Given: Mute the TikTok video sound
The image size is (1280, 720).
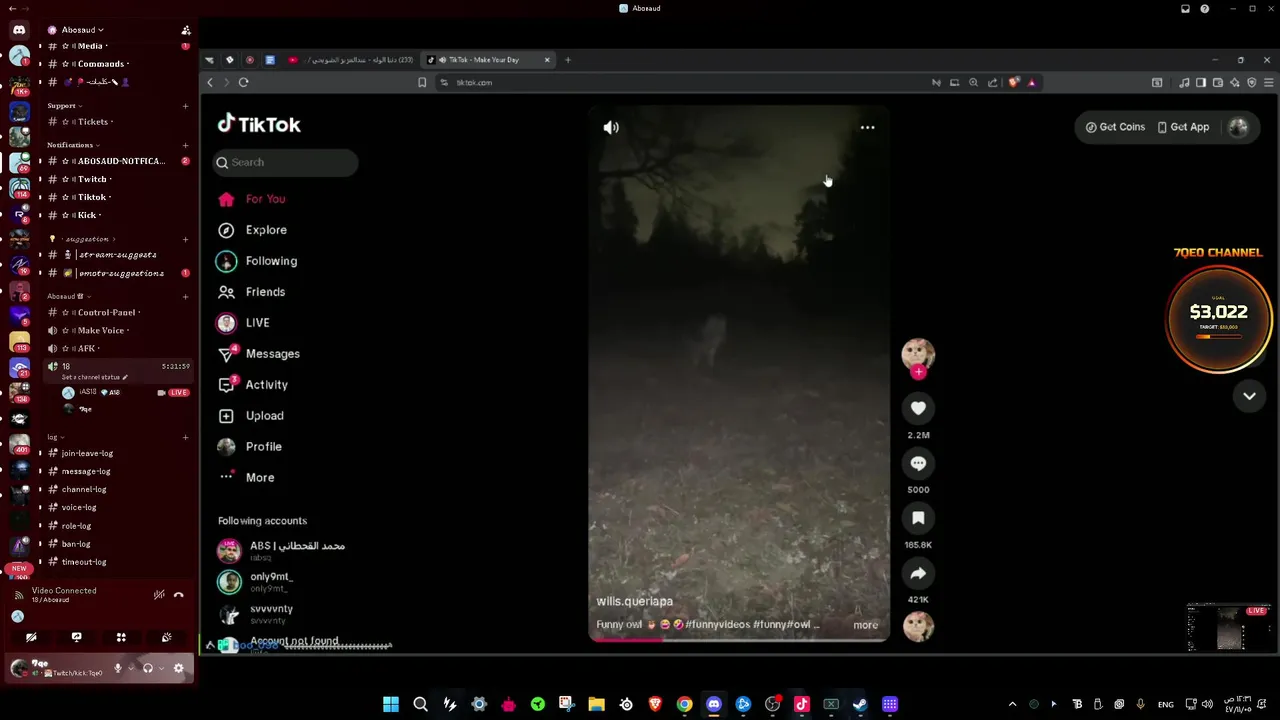Looking at the screenshot, I should (611, 127).
